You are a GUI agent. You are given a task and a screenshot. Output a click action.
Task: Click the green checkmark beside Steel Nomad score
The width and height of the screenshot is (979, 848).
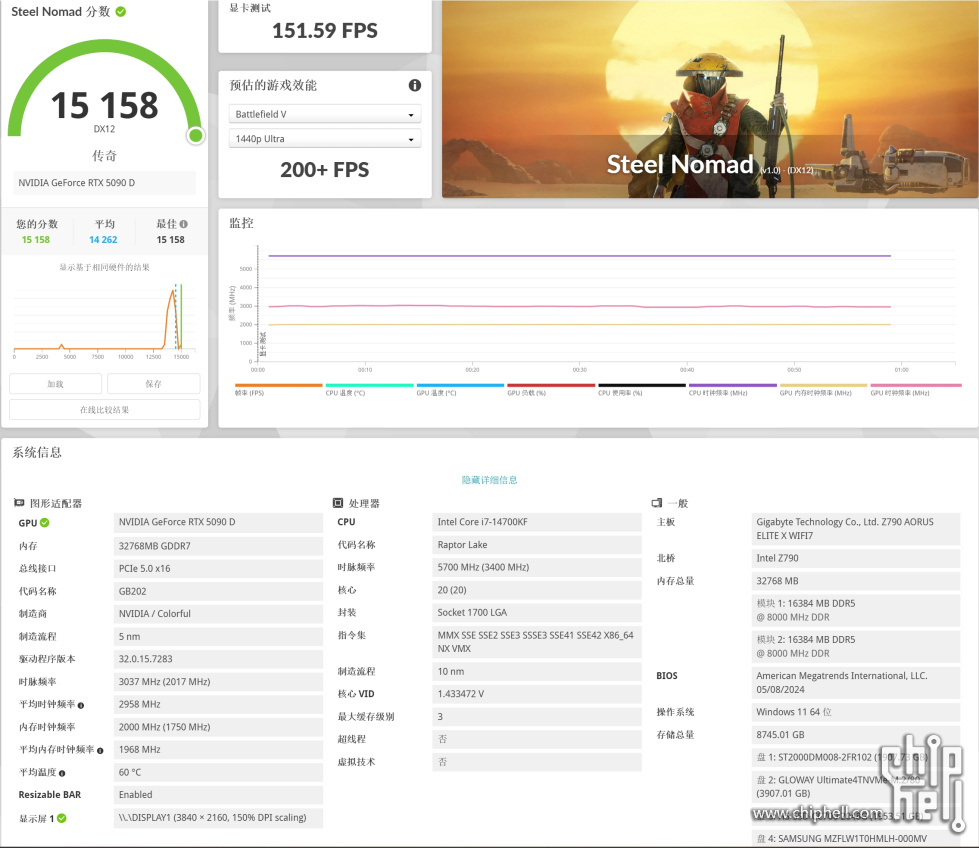click(121, 11)
